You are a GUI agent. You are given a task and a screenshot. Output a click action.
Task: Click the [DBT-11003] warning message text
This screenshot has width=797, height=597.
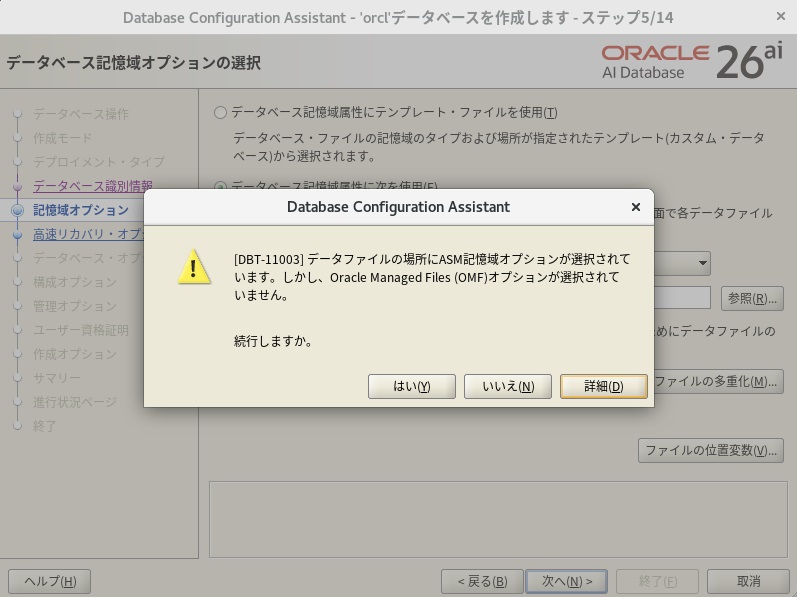pos(432,277)
